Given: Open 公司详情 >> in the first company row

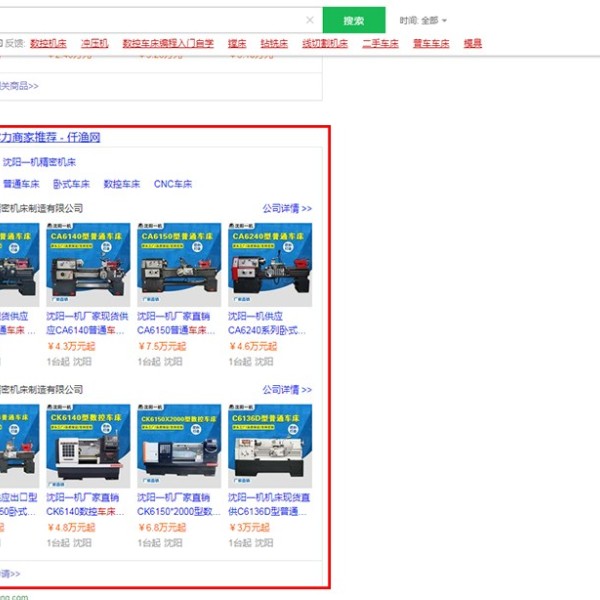Looking at the screenshot, I should (287, 209).
